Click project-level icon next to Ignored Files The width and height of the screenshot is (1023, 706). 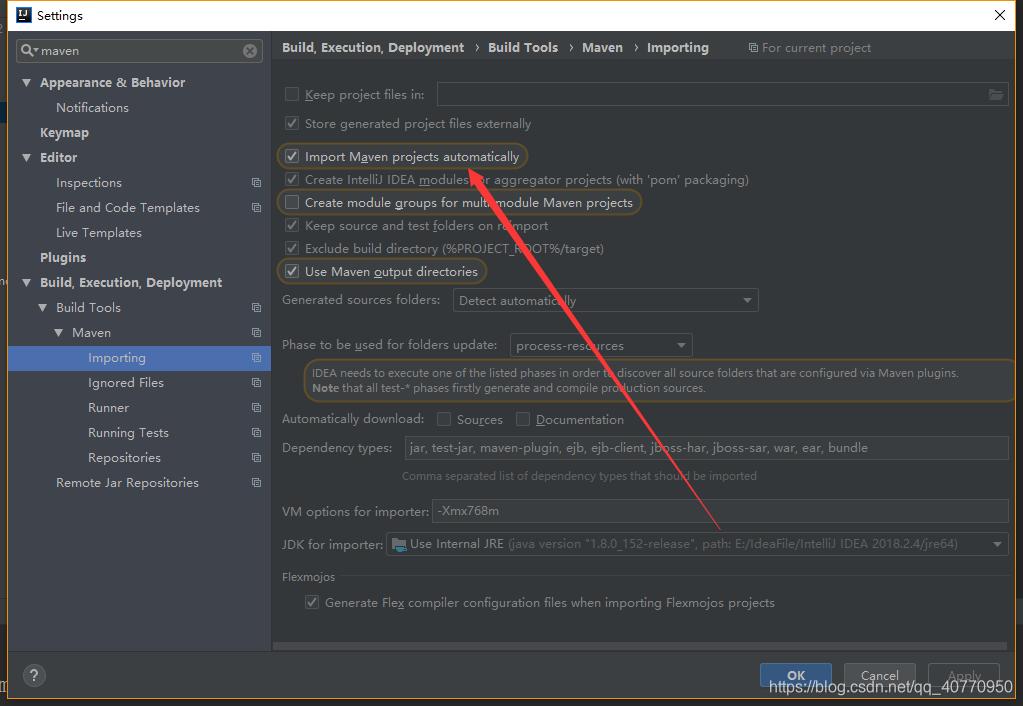[256, 382]
